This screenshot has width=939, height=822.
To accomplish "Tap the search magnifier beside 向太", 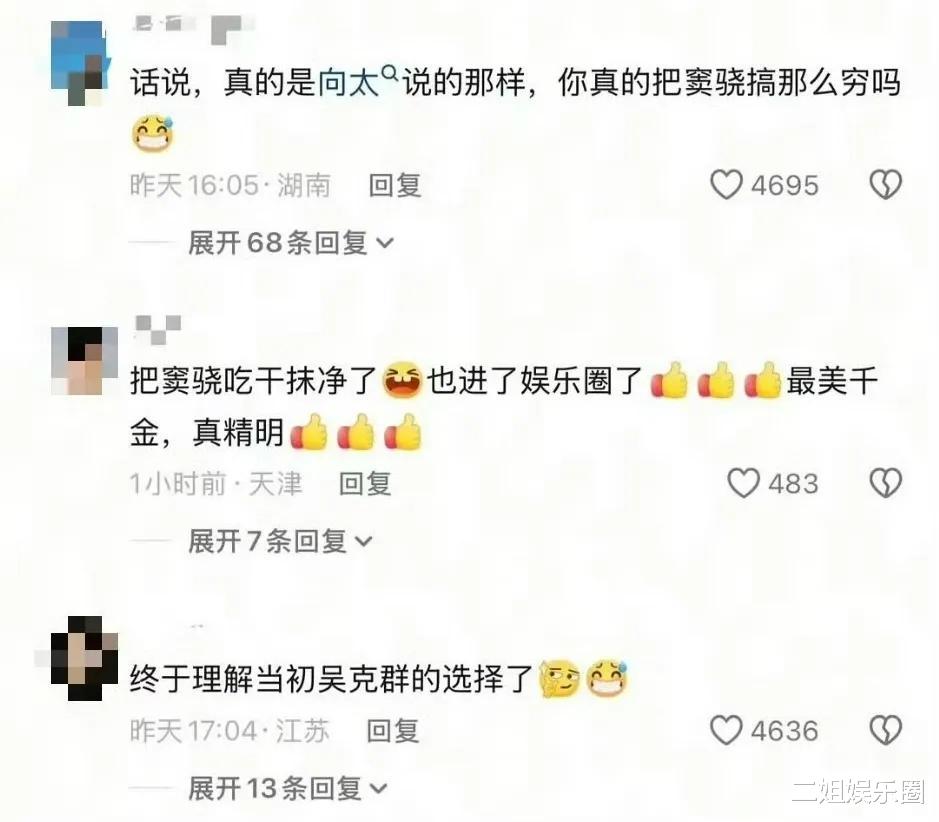I will click(x=389, y=73).
